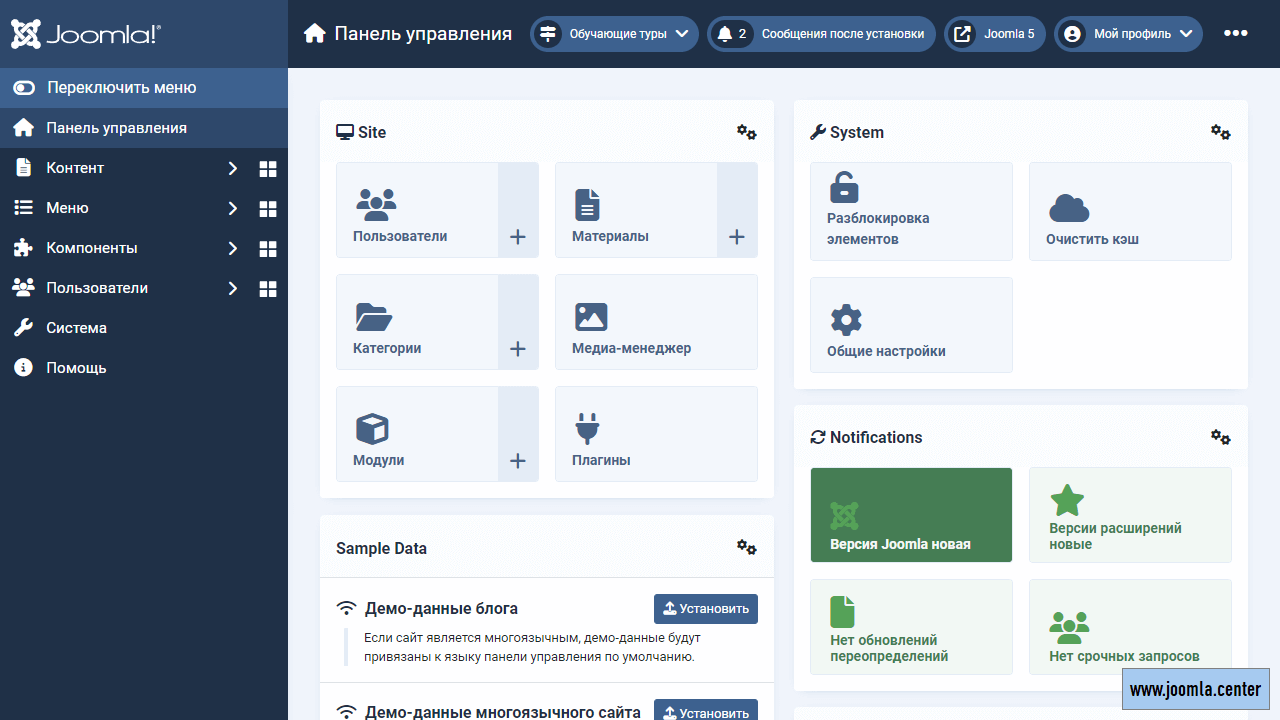The height and width of the screenshot is (720, 1280).
Task: Click the plus to add a new user
Action: click(x=517, y=237)
